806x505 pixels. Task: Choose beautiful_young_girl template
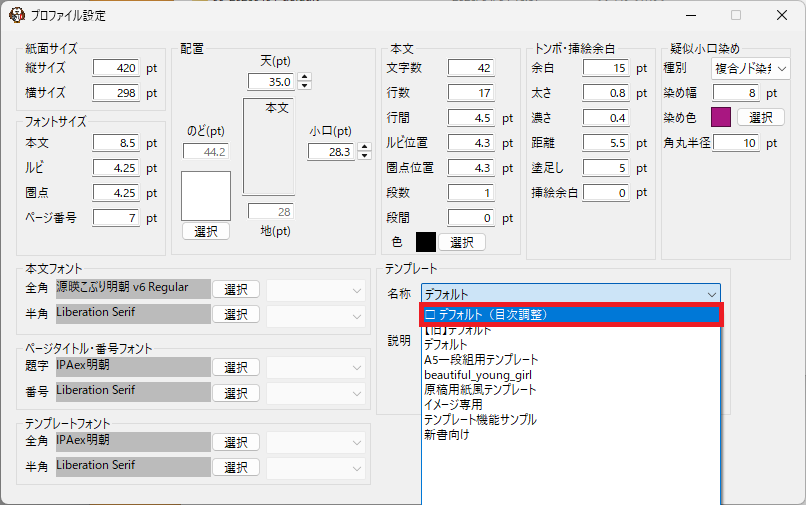(571, 375)
